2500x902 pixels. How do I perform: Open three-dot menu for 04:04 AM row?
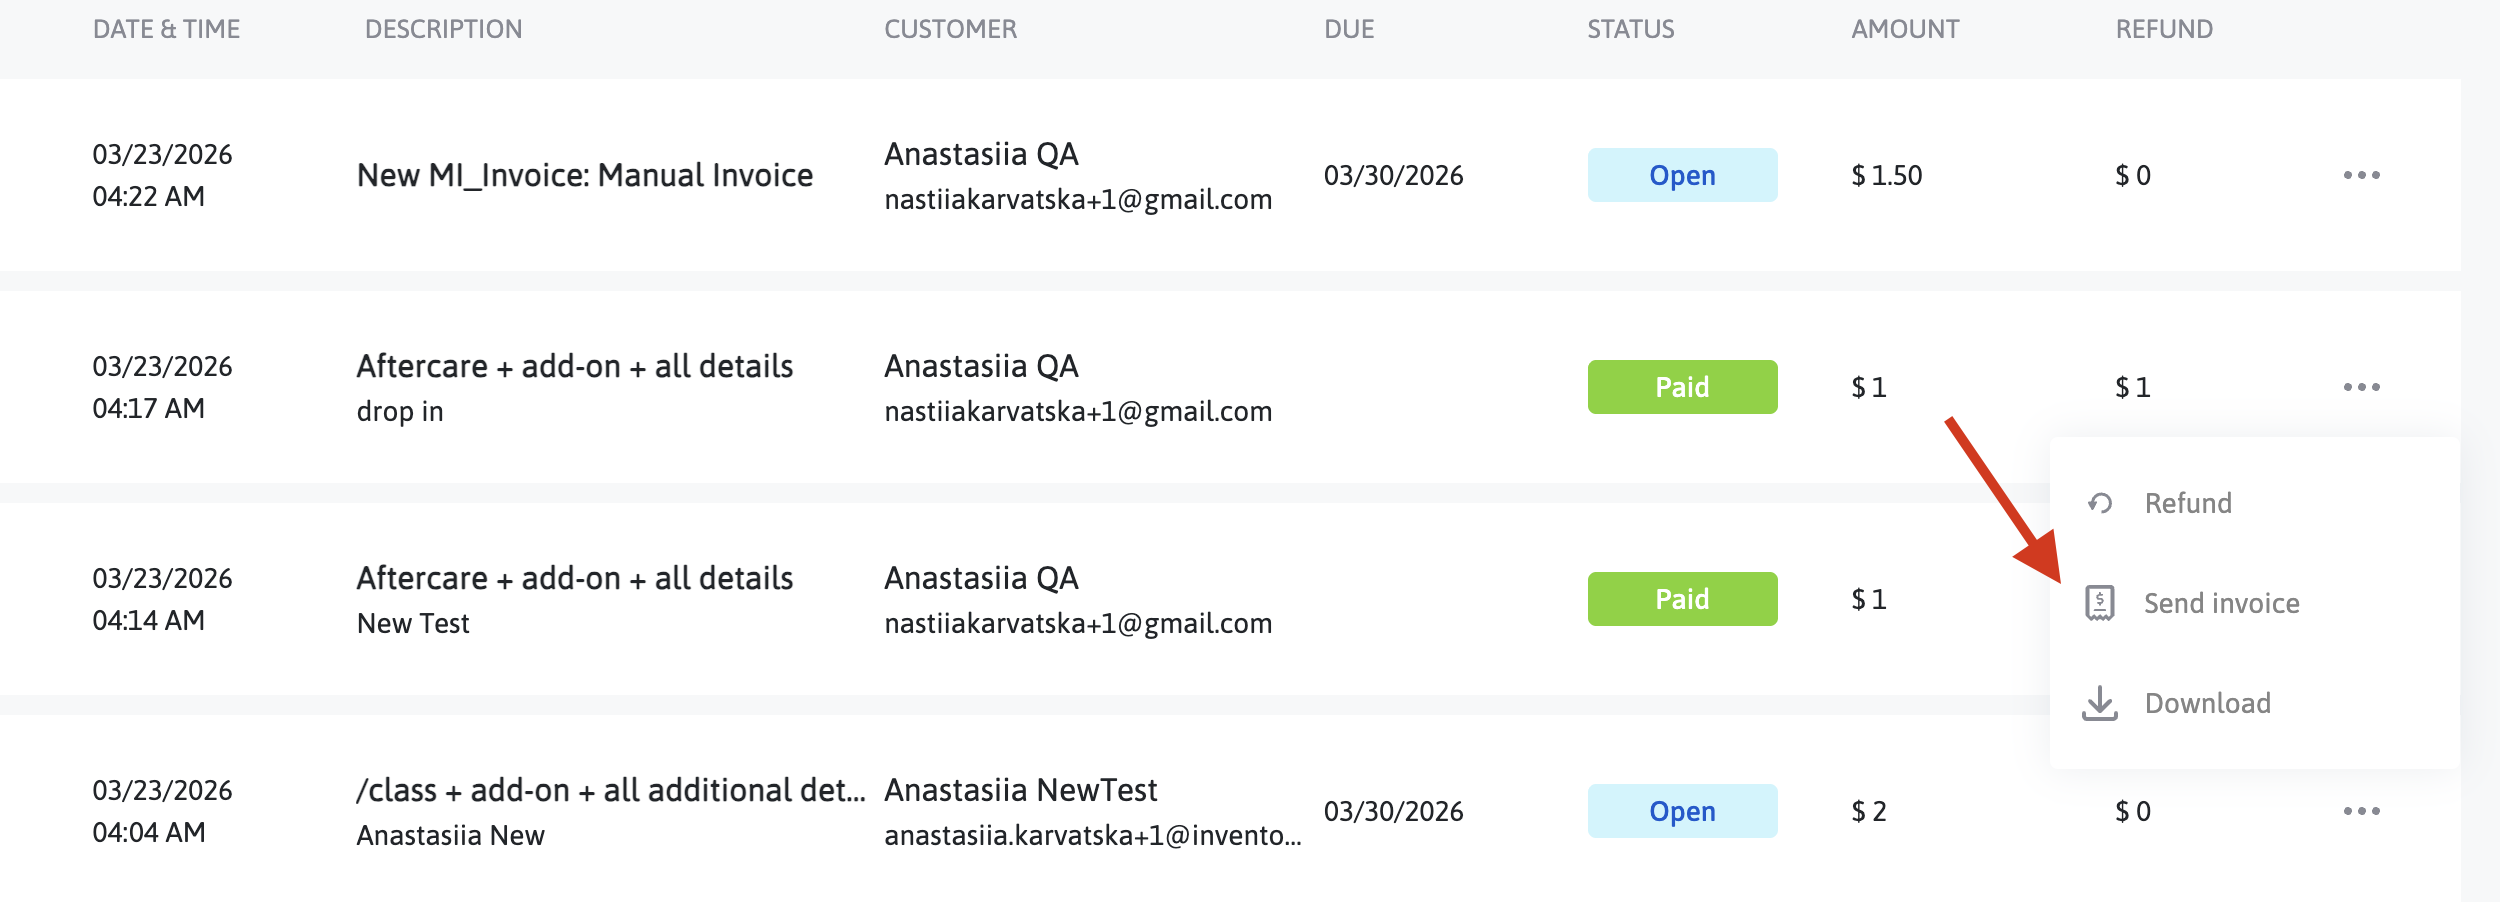[2361, 811]
